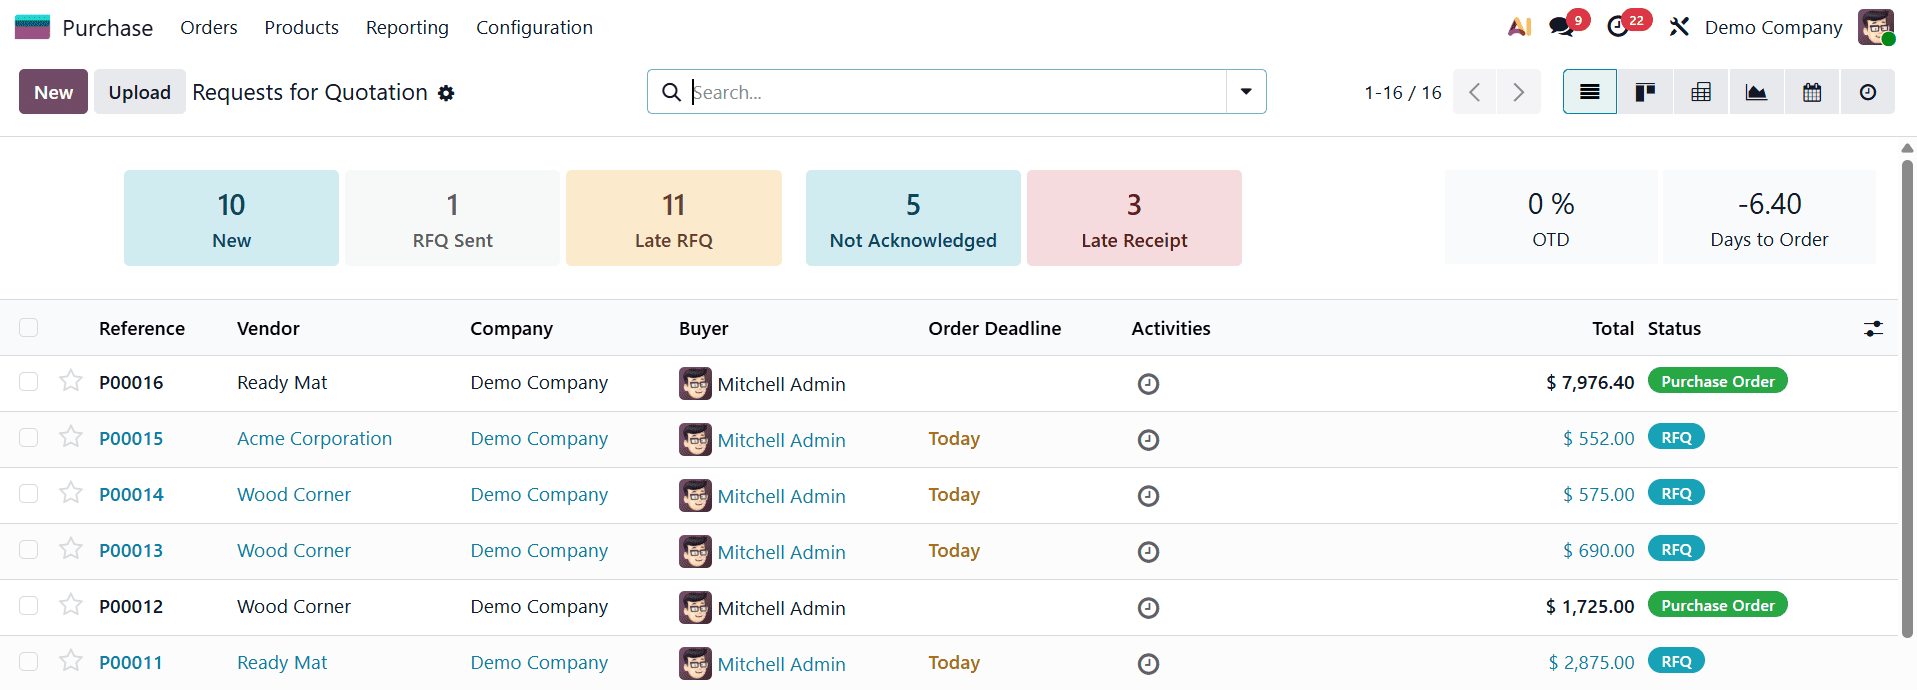1917x690 pixels.
Task: Sort by the Vendor column header
Action: click(x=268, y=328)
